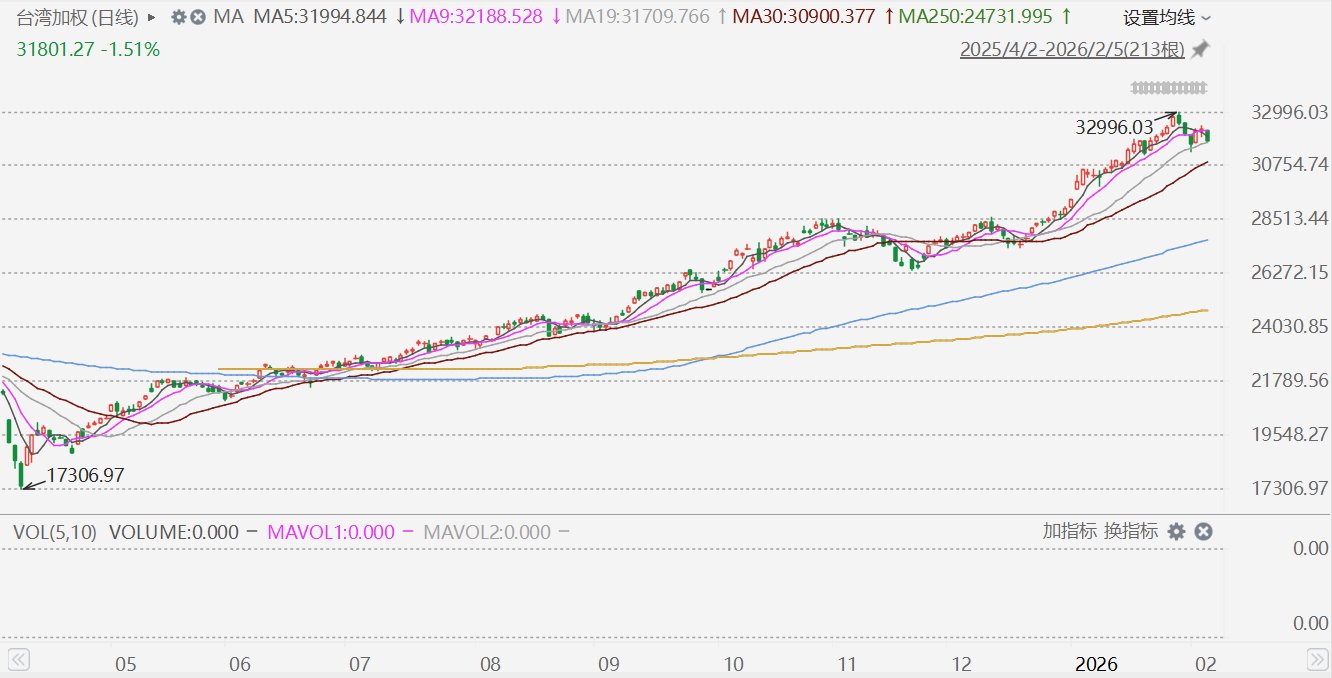Click the pin icon beside date range

[x=1200, y=50]
